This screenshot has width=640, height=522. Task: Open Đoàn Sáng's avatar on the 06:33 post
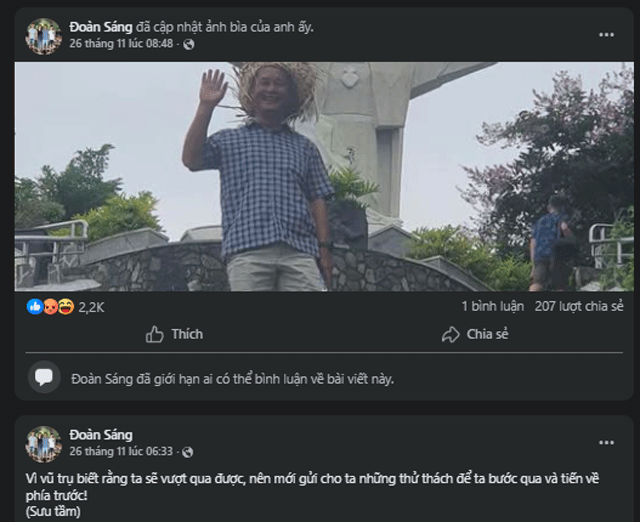pyautogui.click(x=43, y=443)
